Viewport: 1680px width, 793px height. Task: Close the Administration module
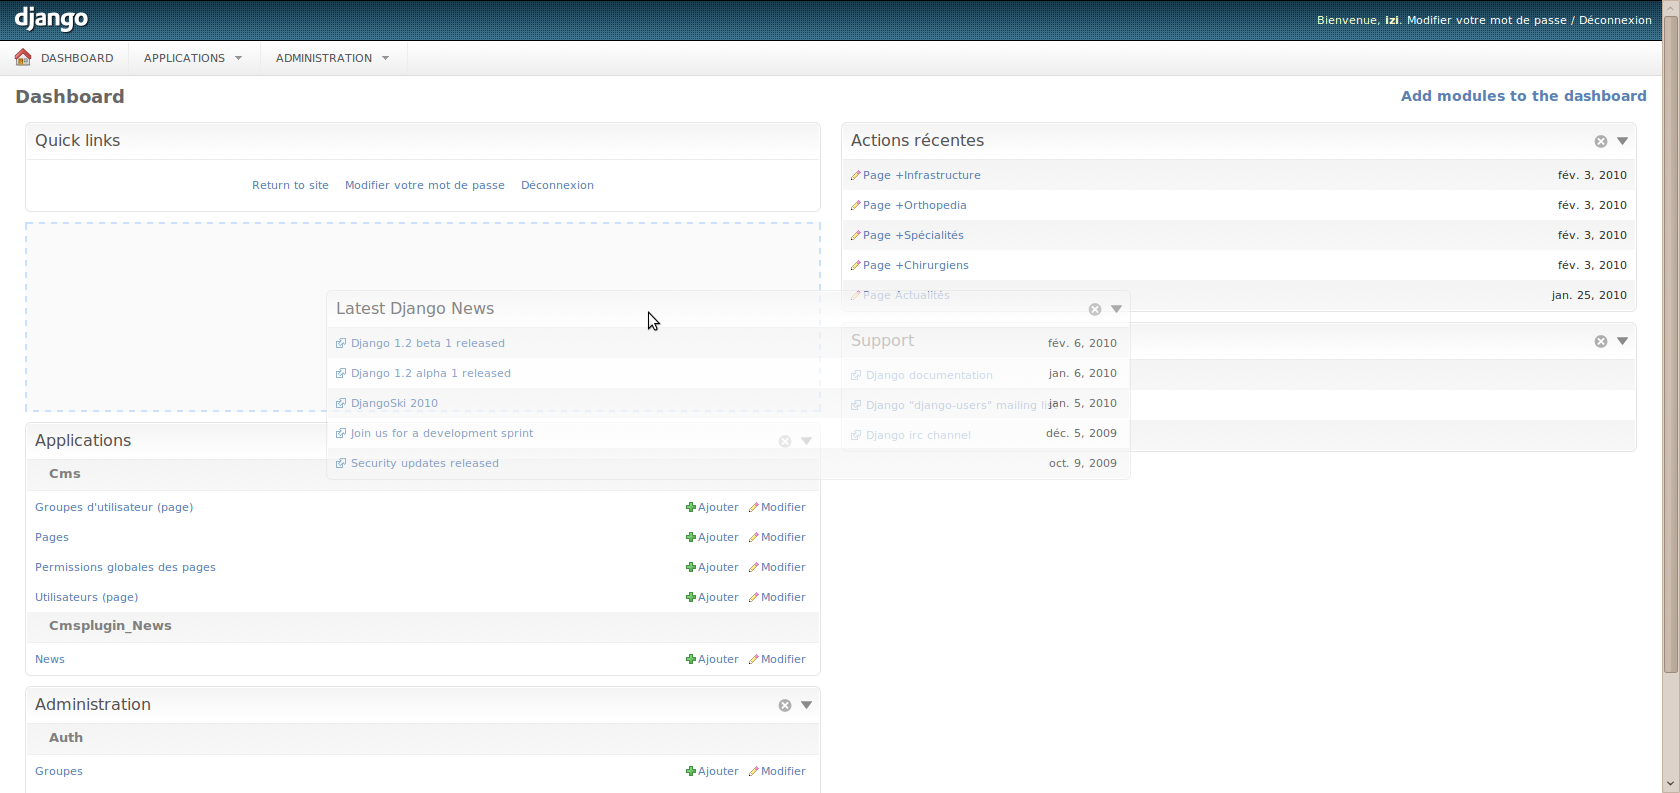coord(785,706)
